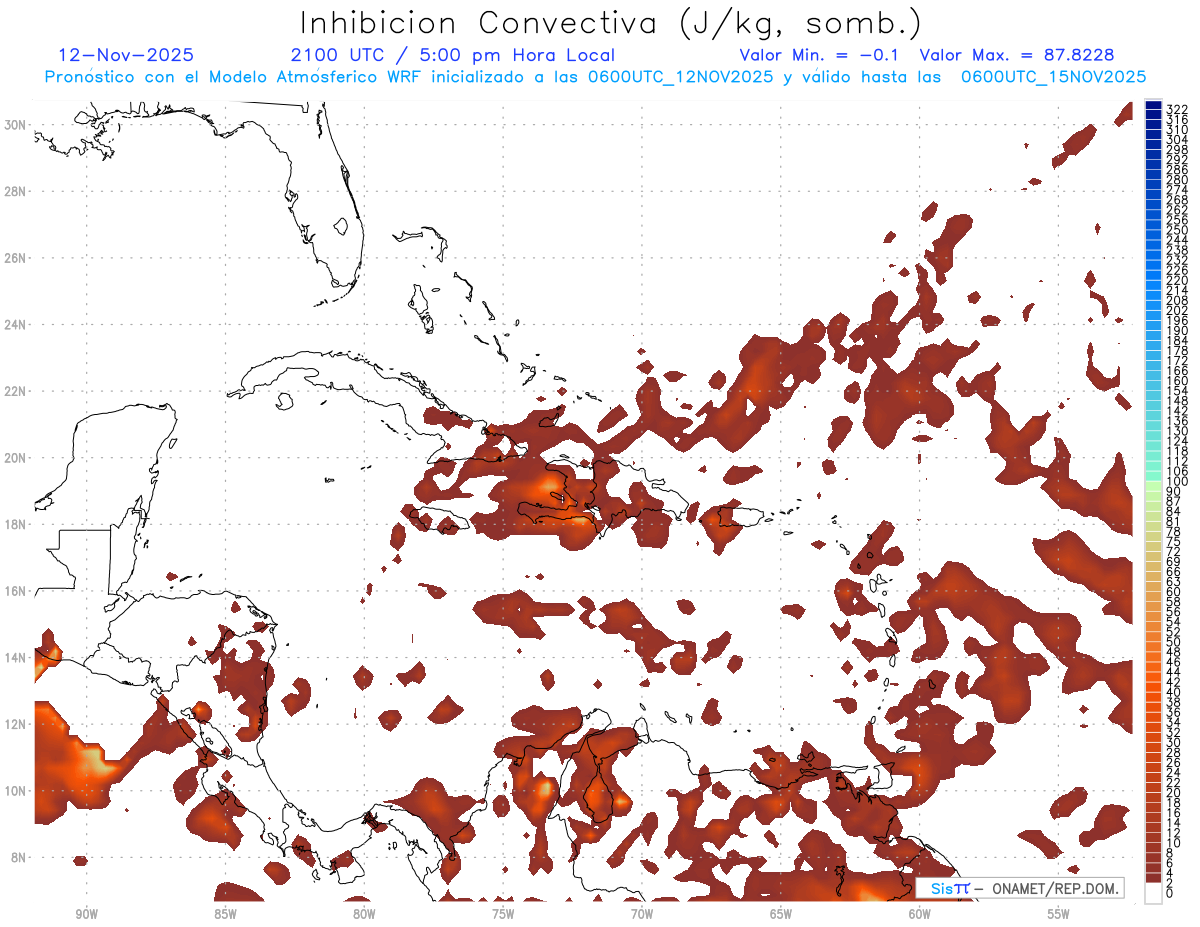The height and width of the screenshot is (927, 1200).
Task: Click the "0600UTC_15NOV2025" valid-until timestamp
Action: [1053, 77]
